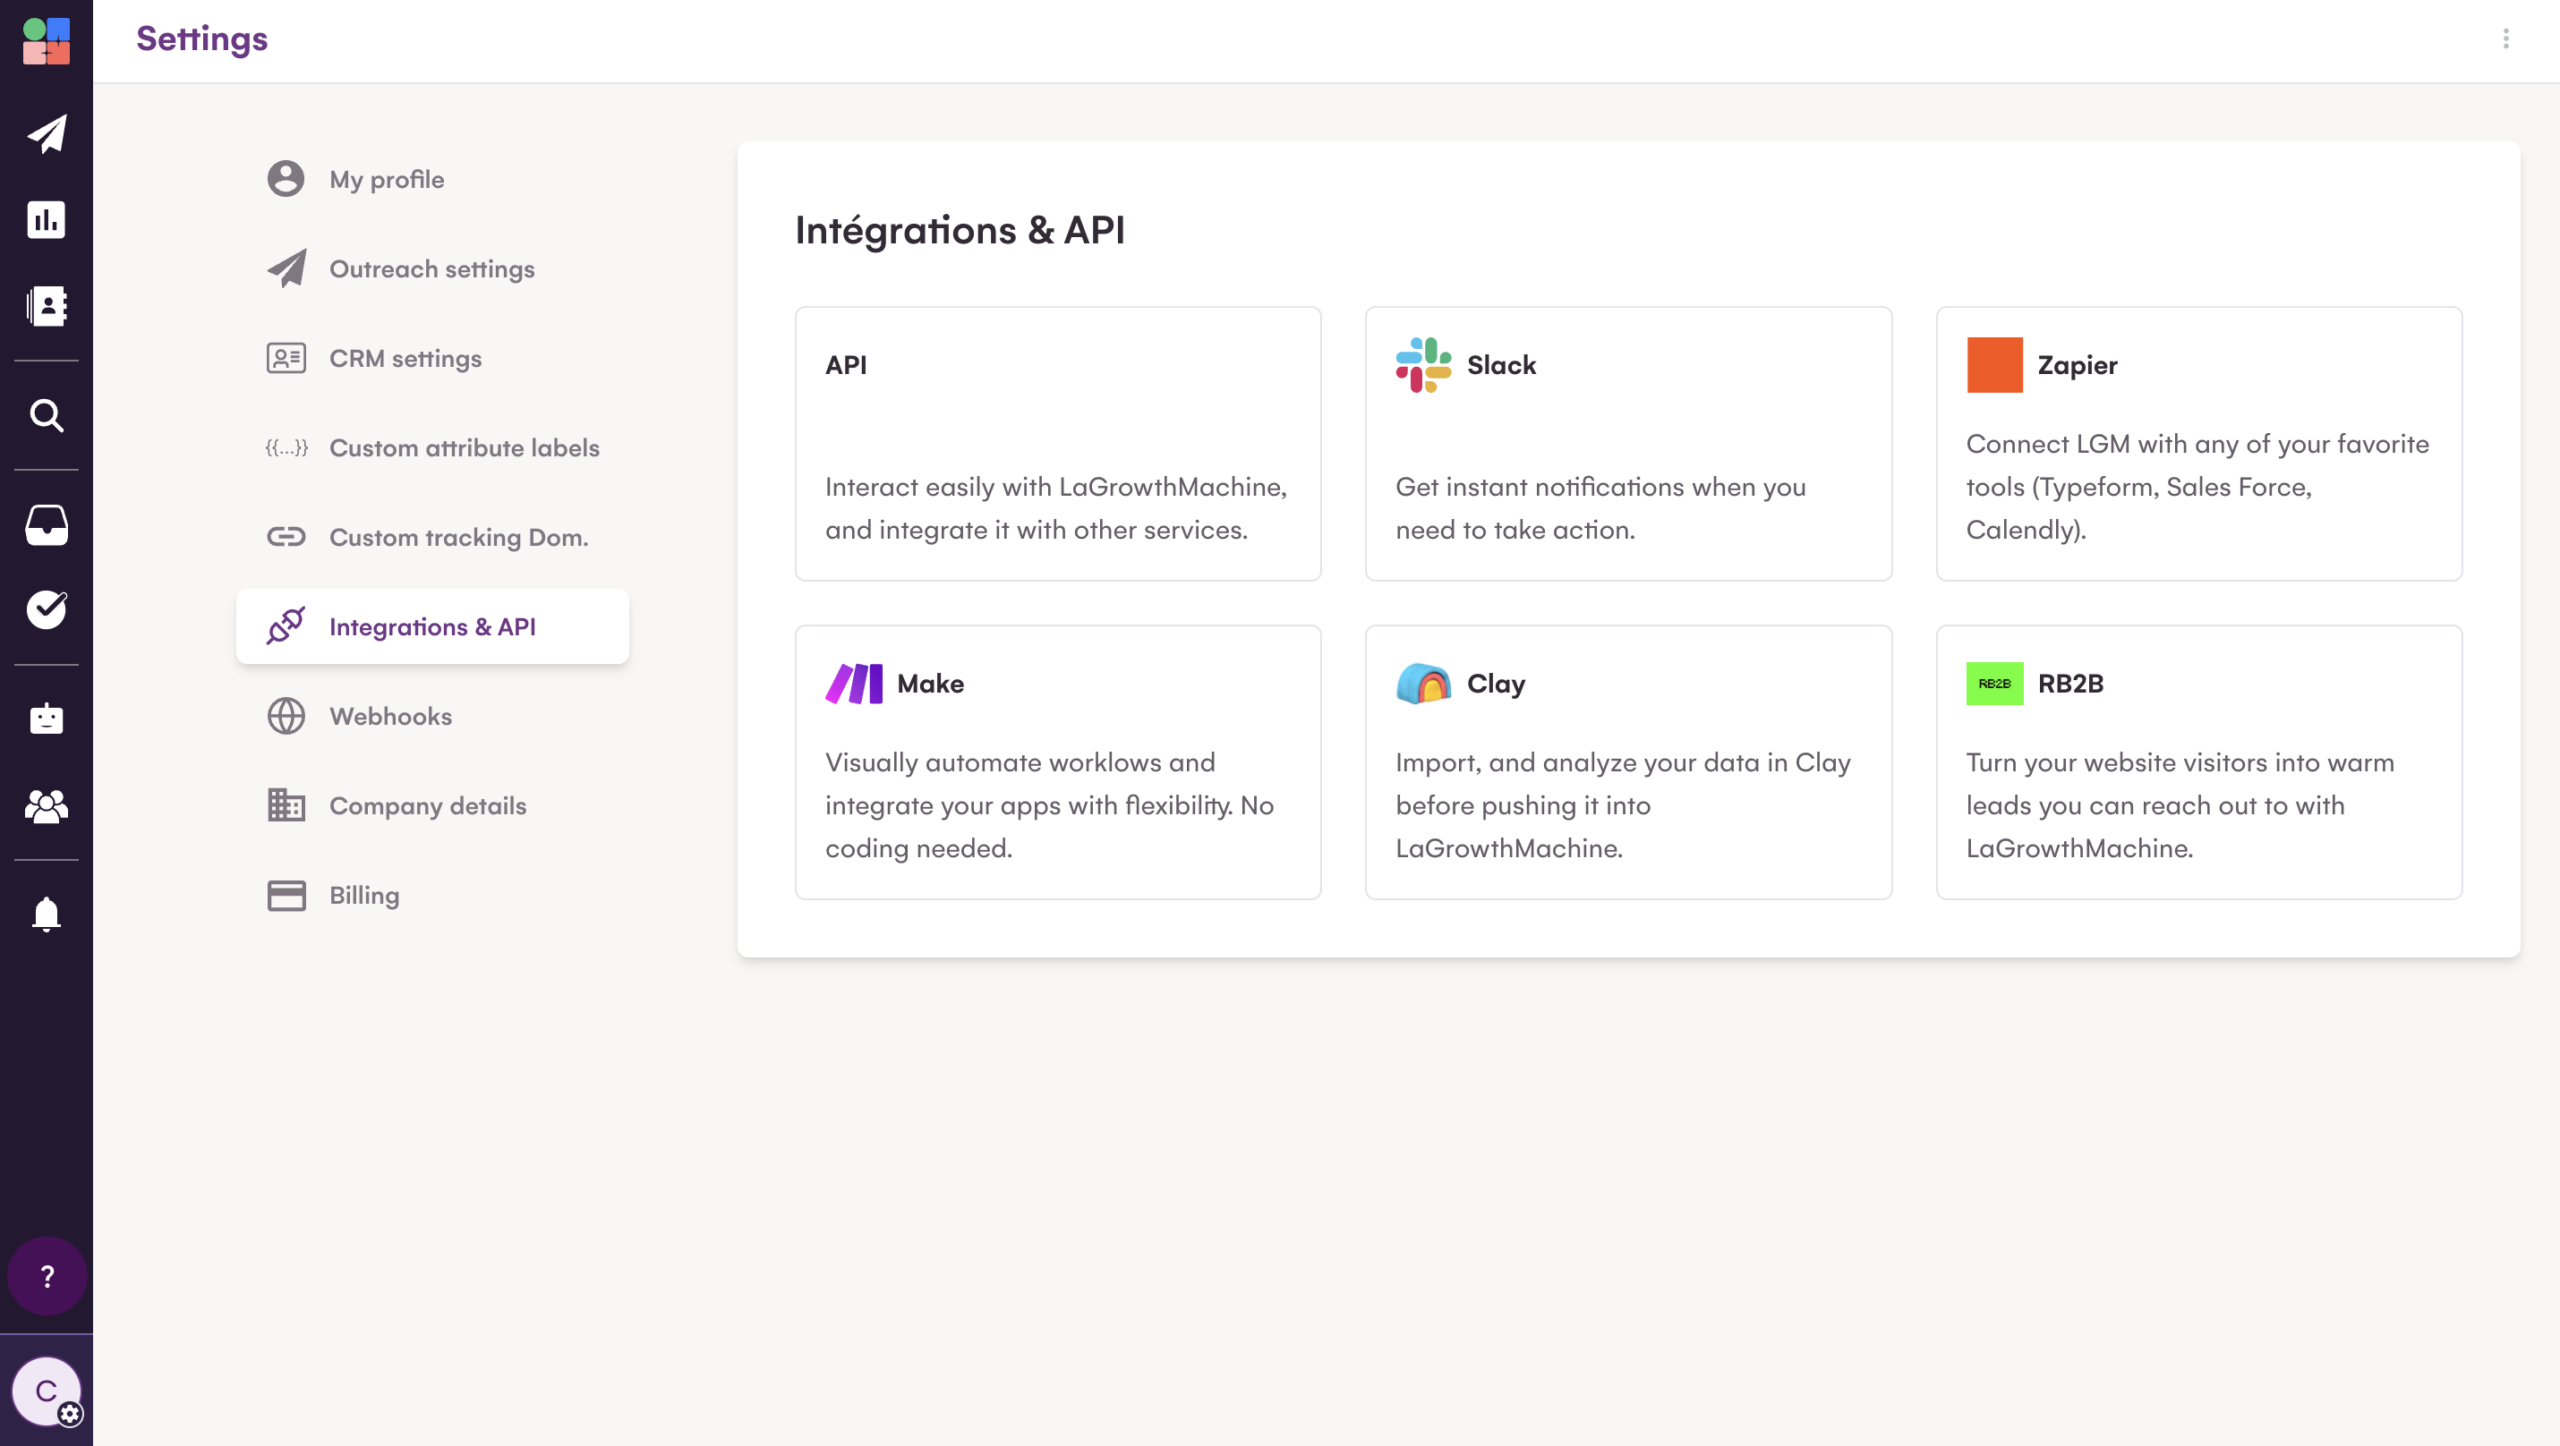Open the leads address book icon
This screenshot has height=1446, width=2560.
pos(46,305)
